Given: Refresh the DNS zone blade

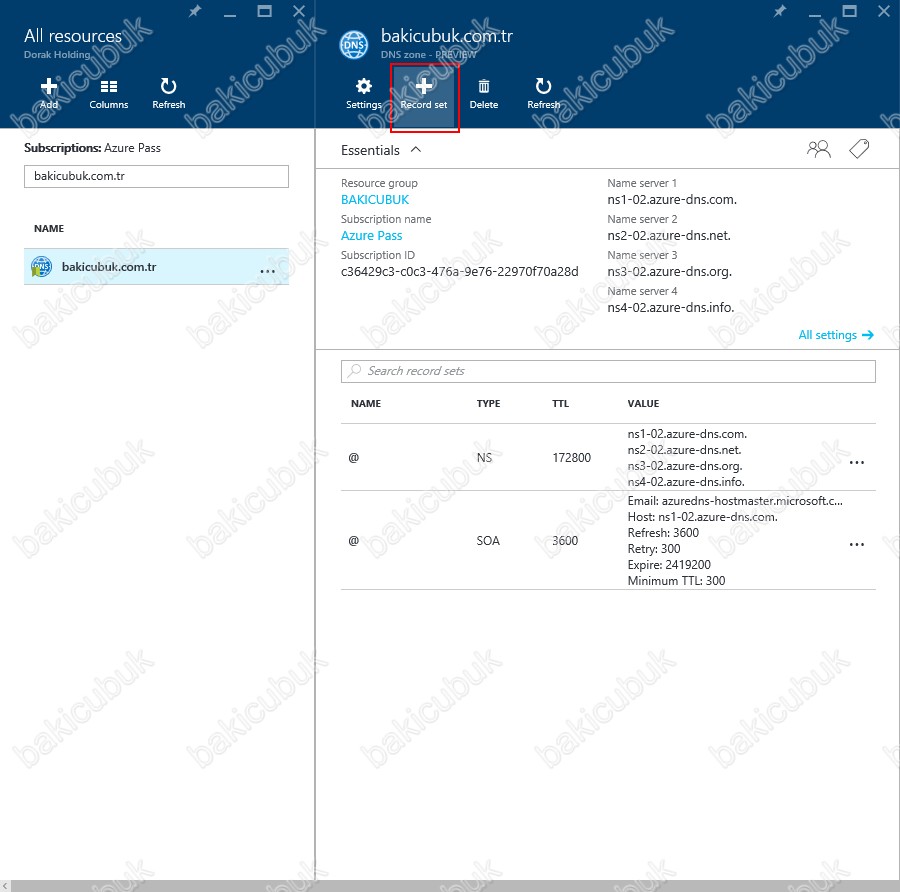Looking at the screenshot, I should 543,93.
